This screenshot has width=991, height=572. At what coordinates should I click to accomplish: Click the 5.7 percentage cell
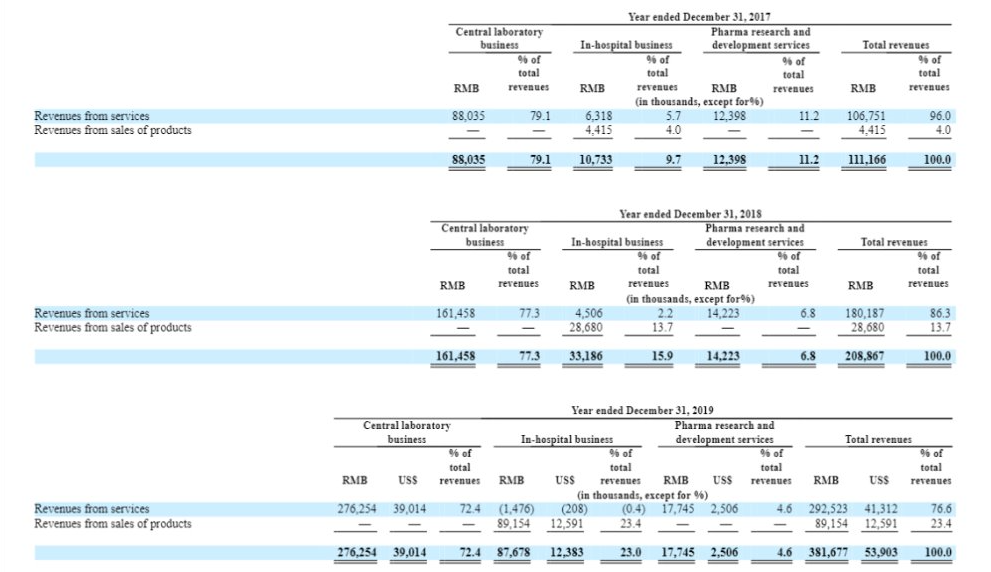point(673,116)
